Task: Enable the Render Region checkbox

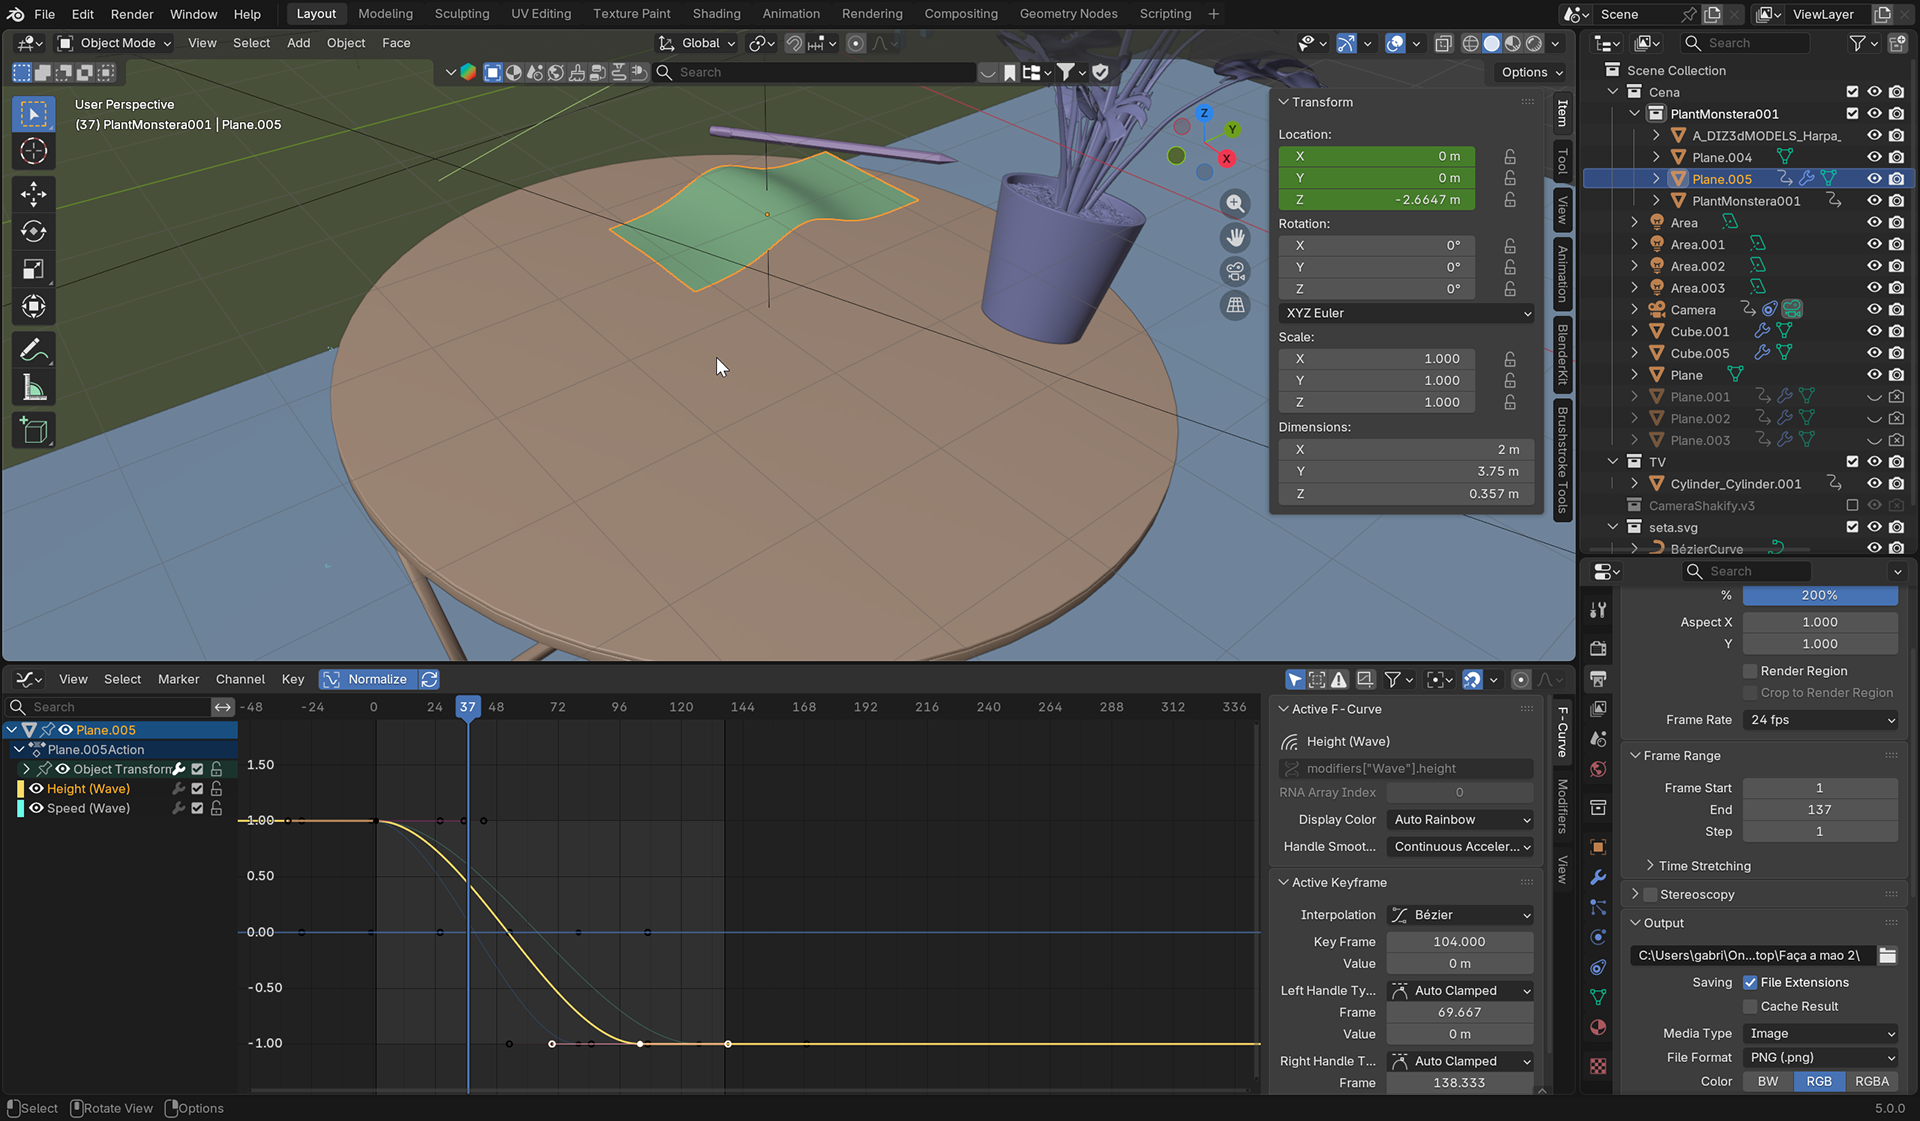Action: tap(1750, 671)
